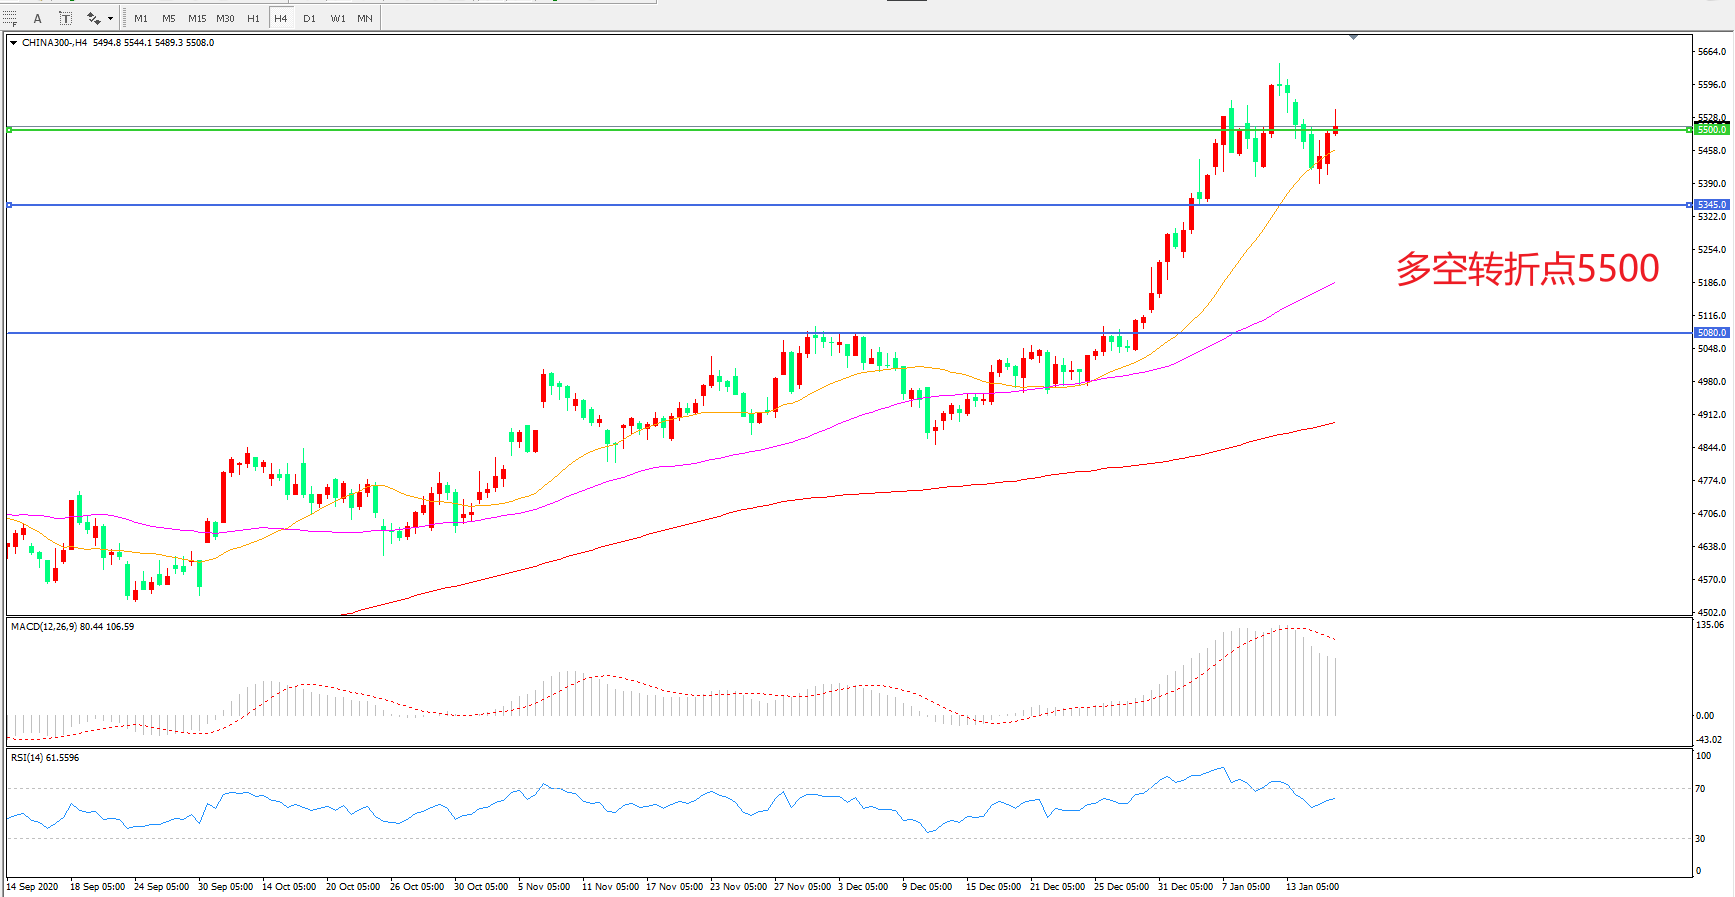Switch chart to M30 timeframe
The height and width of the screenshot is (897, 1735).
[x=226, y=18]
